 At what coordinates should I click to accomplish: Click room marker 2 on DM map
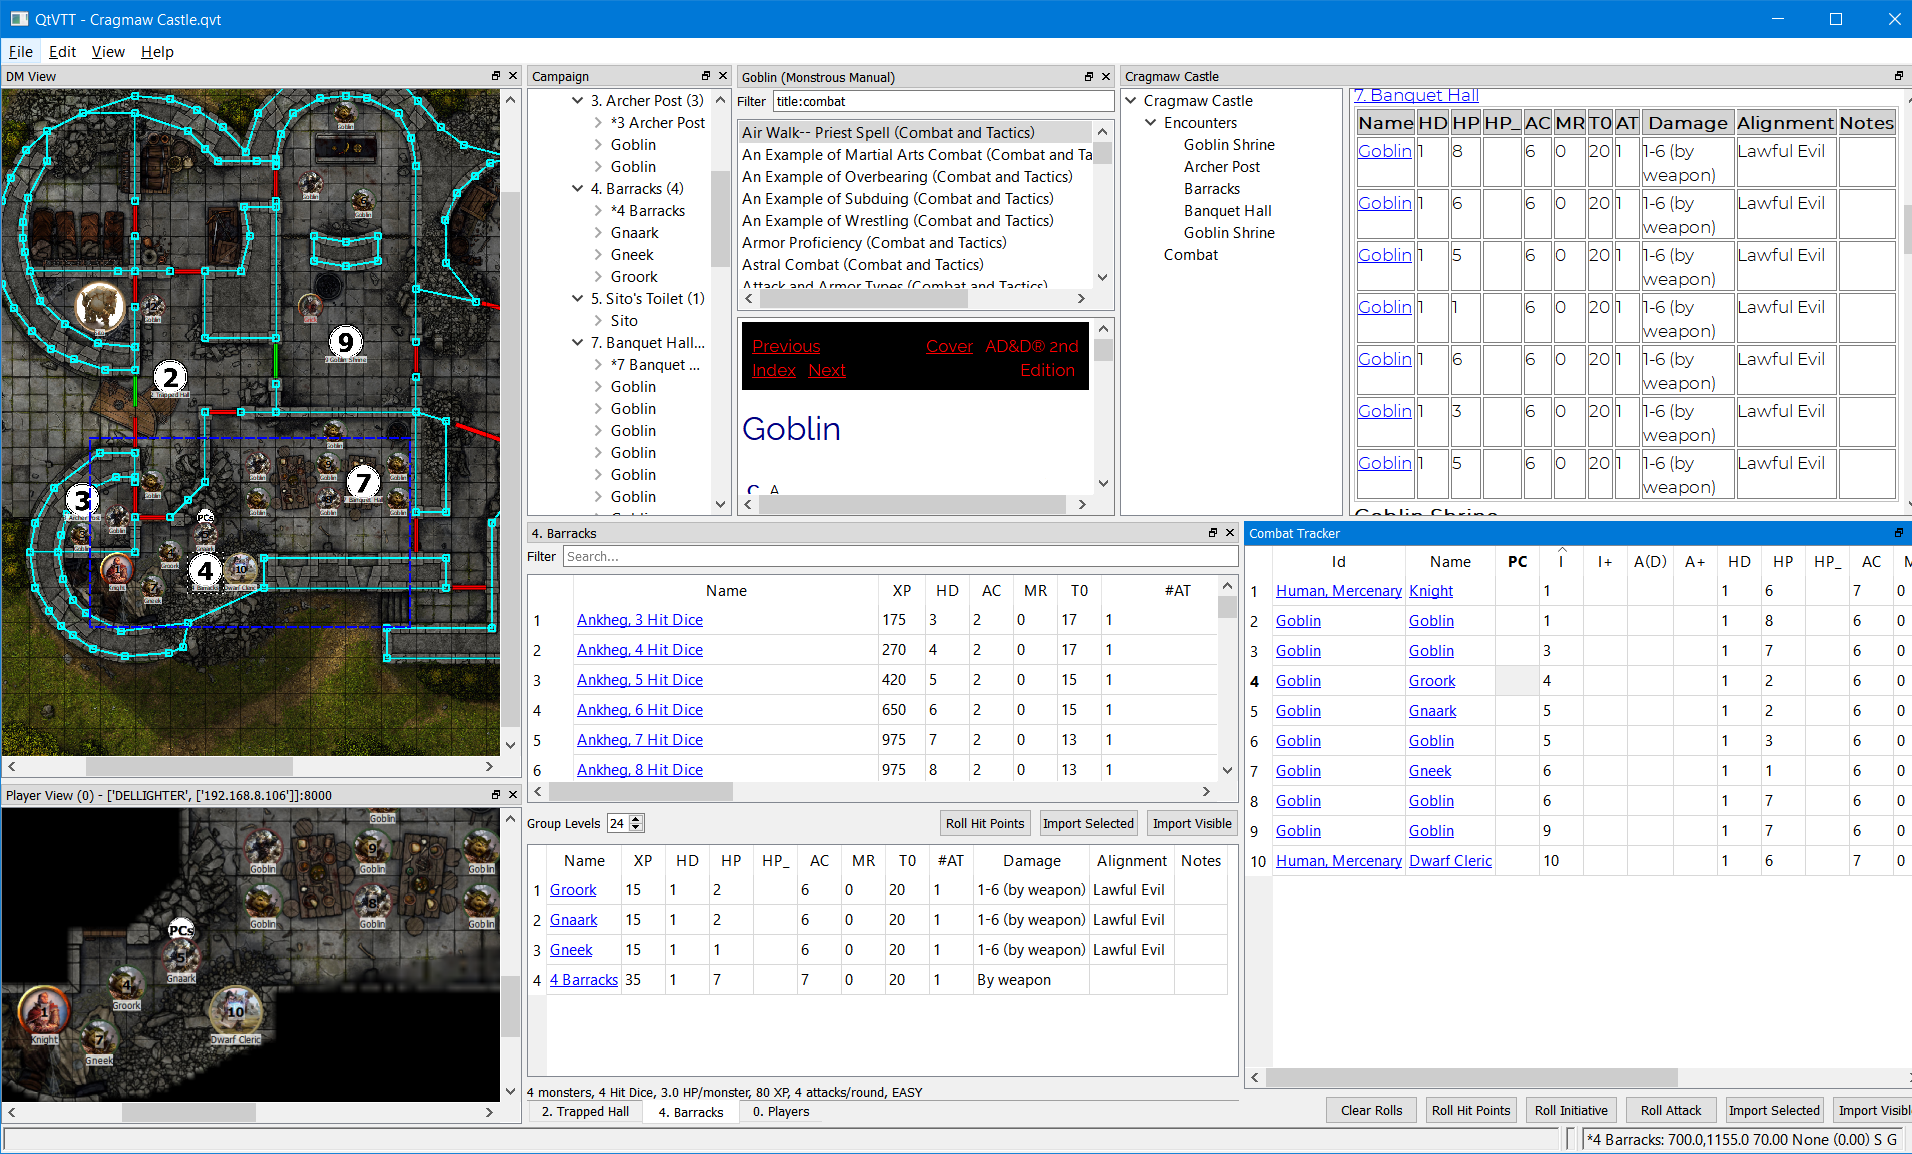pos(170,377)
